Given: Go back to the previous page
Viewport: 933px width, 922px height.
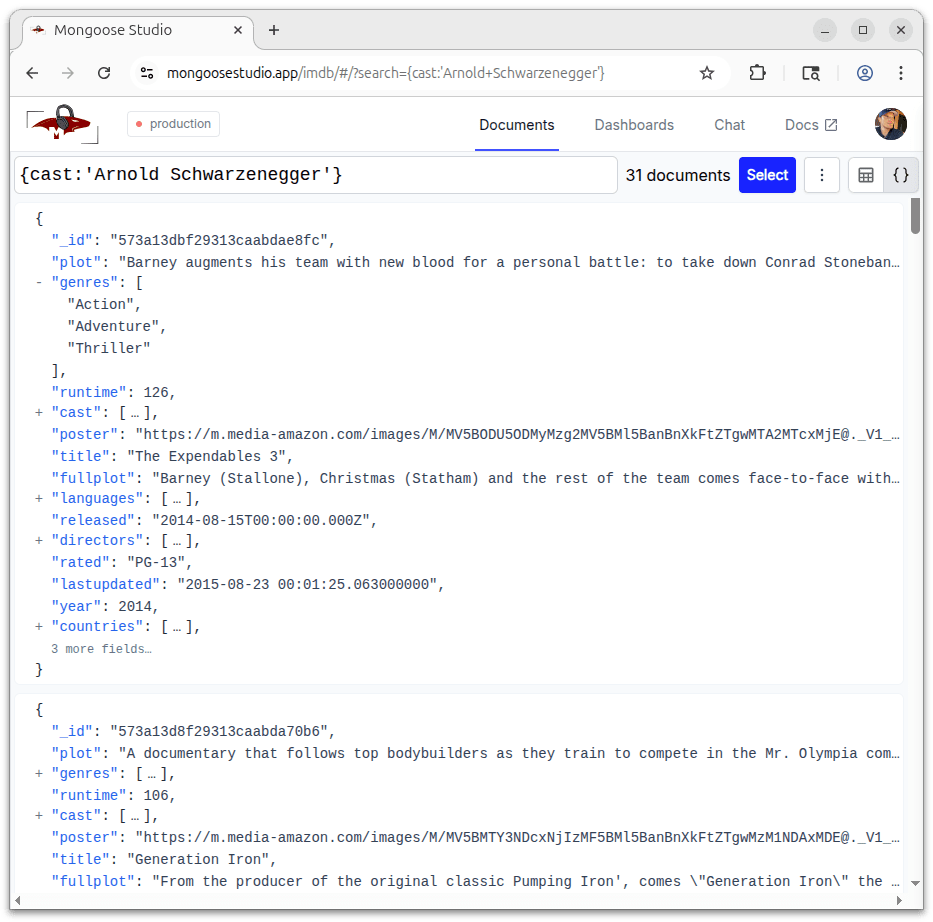Looking at the screenshot, I should [32, 73].
